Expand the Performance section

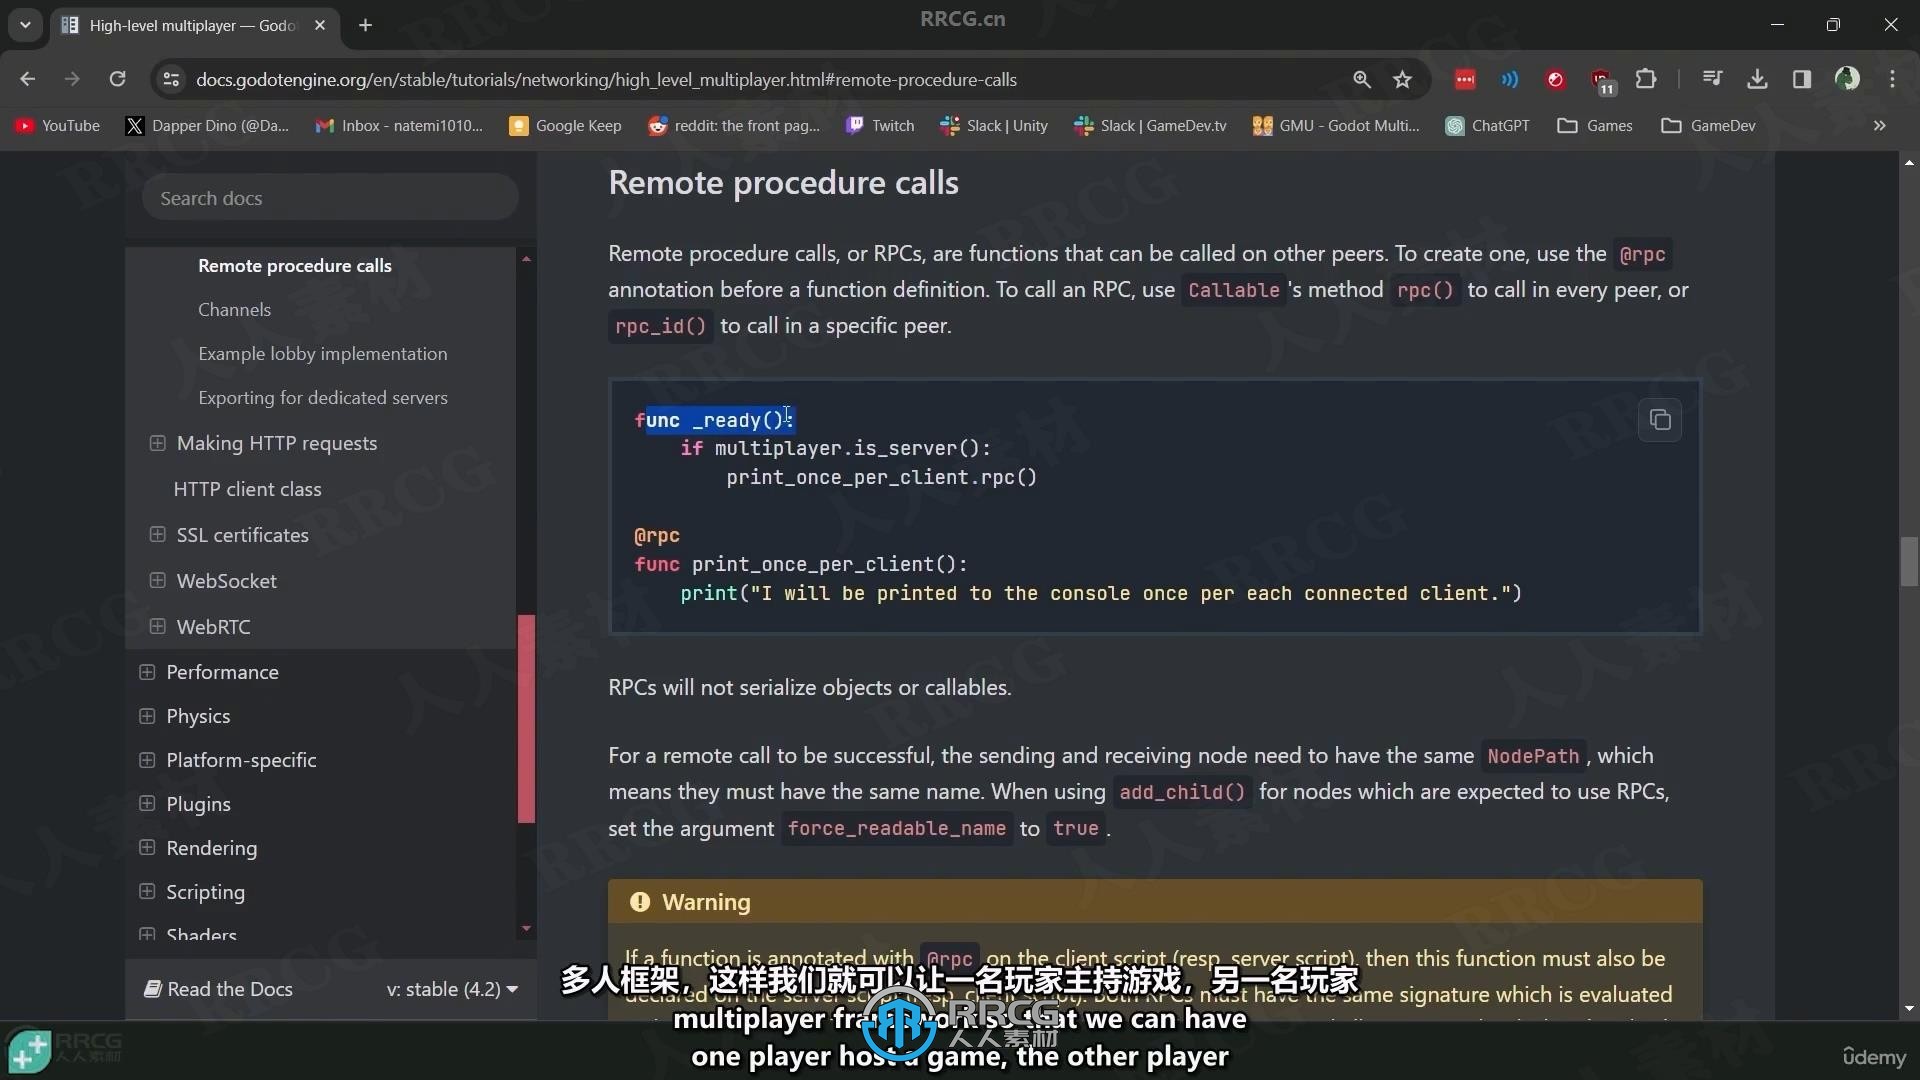coord(147,671)
